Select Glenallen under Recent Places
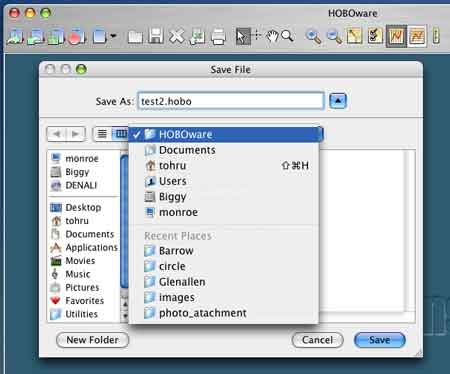The height and width of the screenshot is (374, 450). 224,282
